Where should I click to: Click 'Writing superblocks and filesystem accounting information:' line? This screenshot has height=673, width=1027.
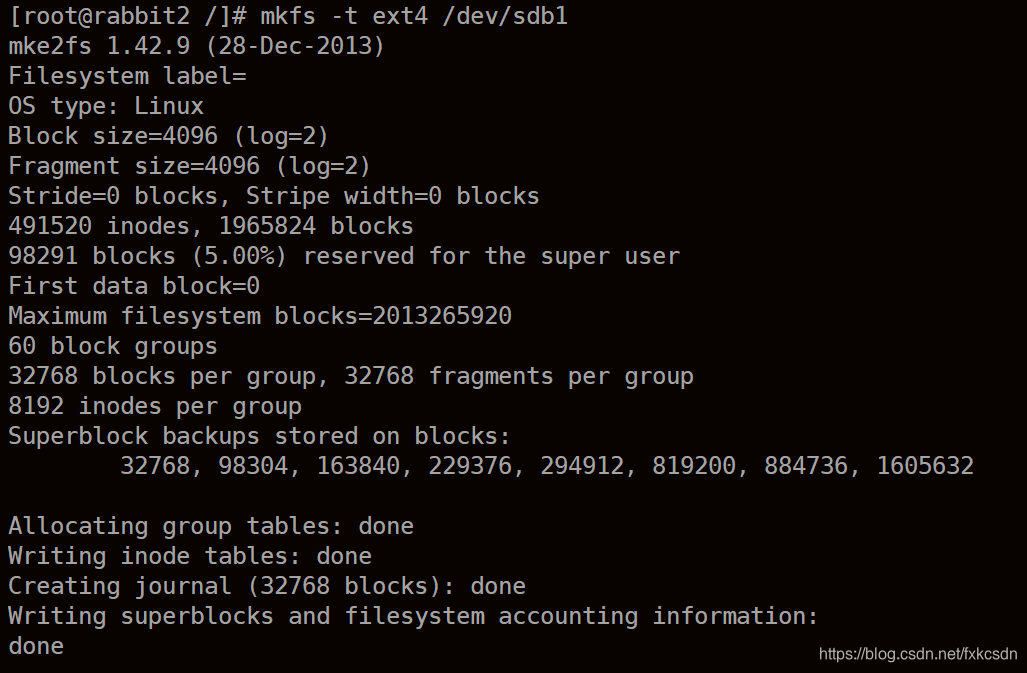click(x=413, y=617)
